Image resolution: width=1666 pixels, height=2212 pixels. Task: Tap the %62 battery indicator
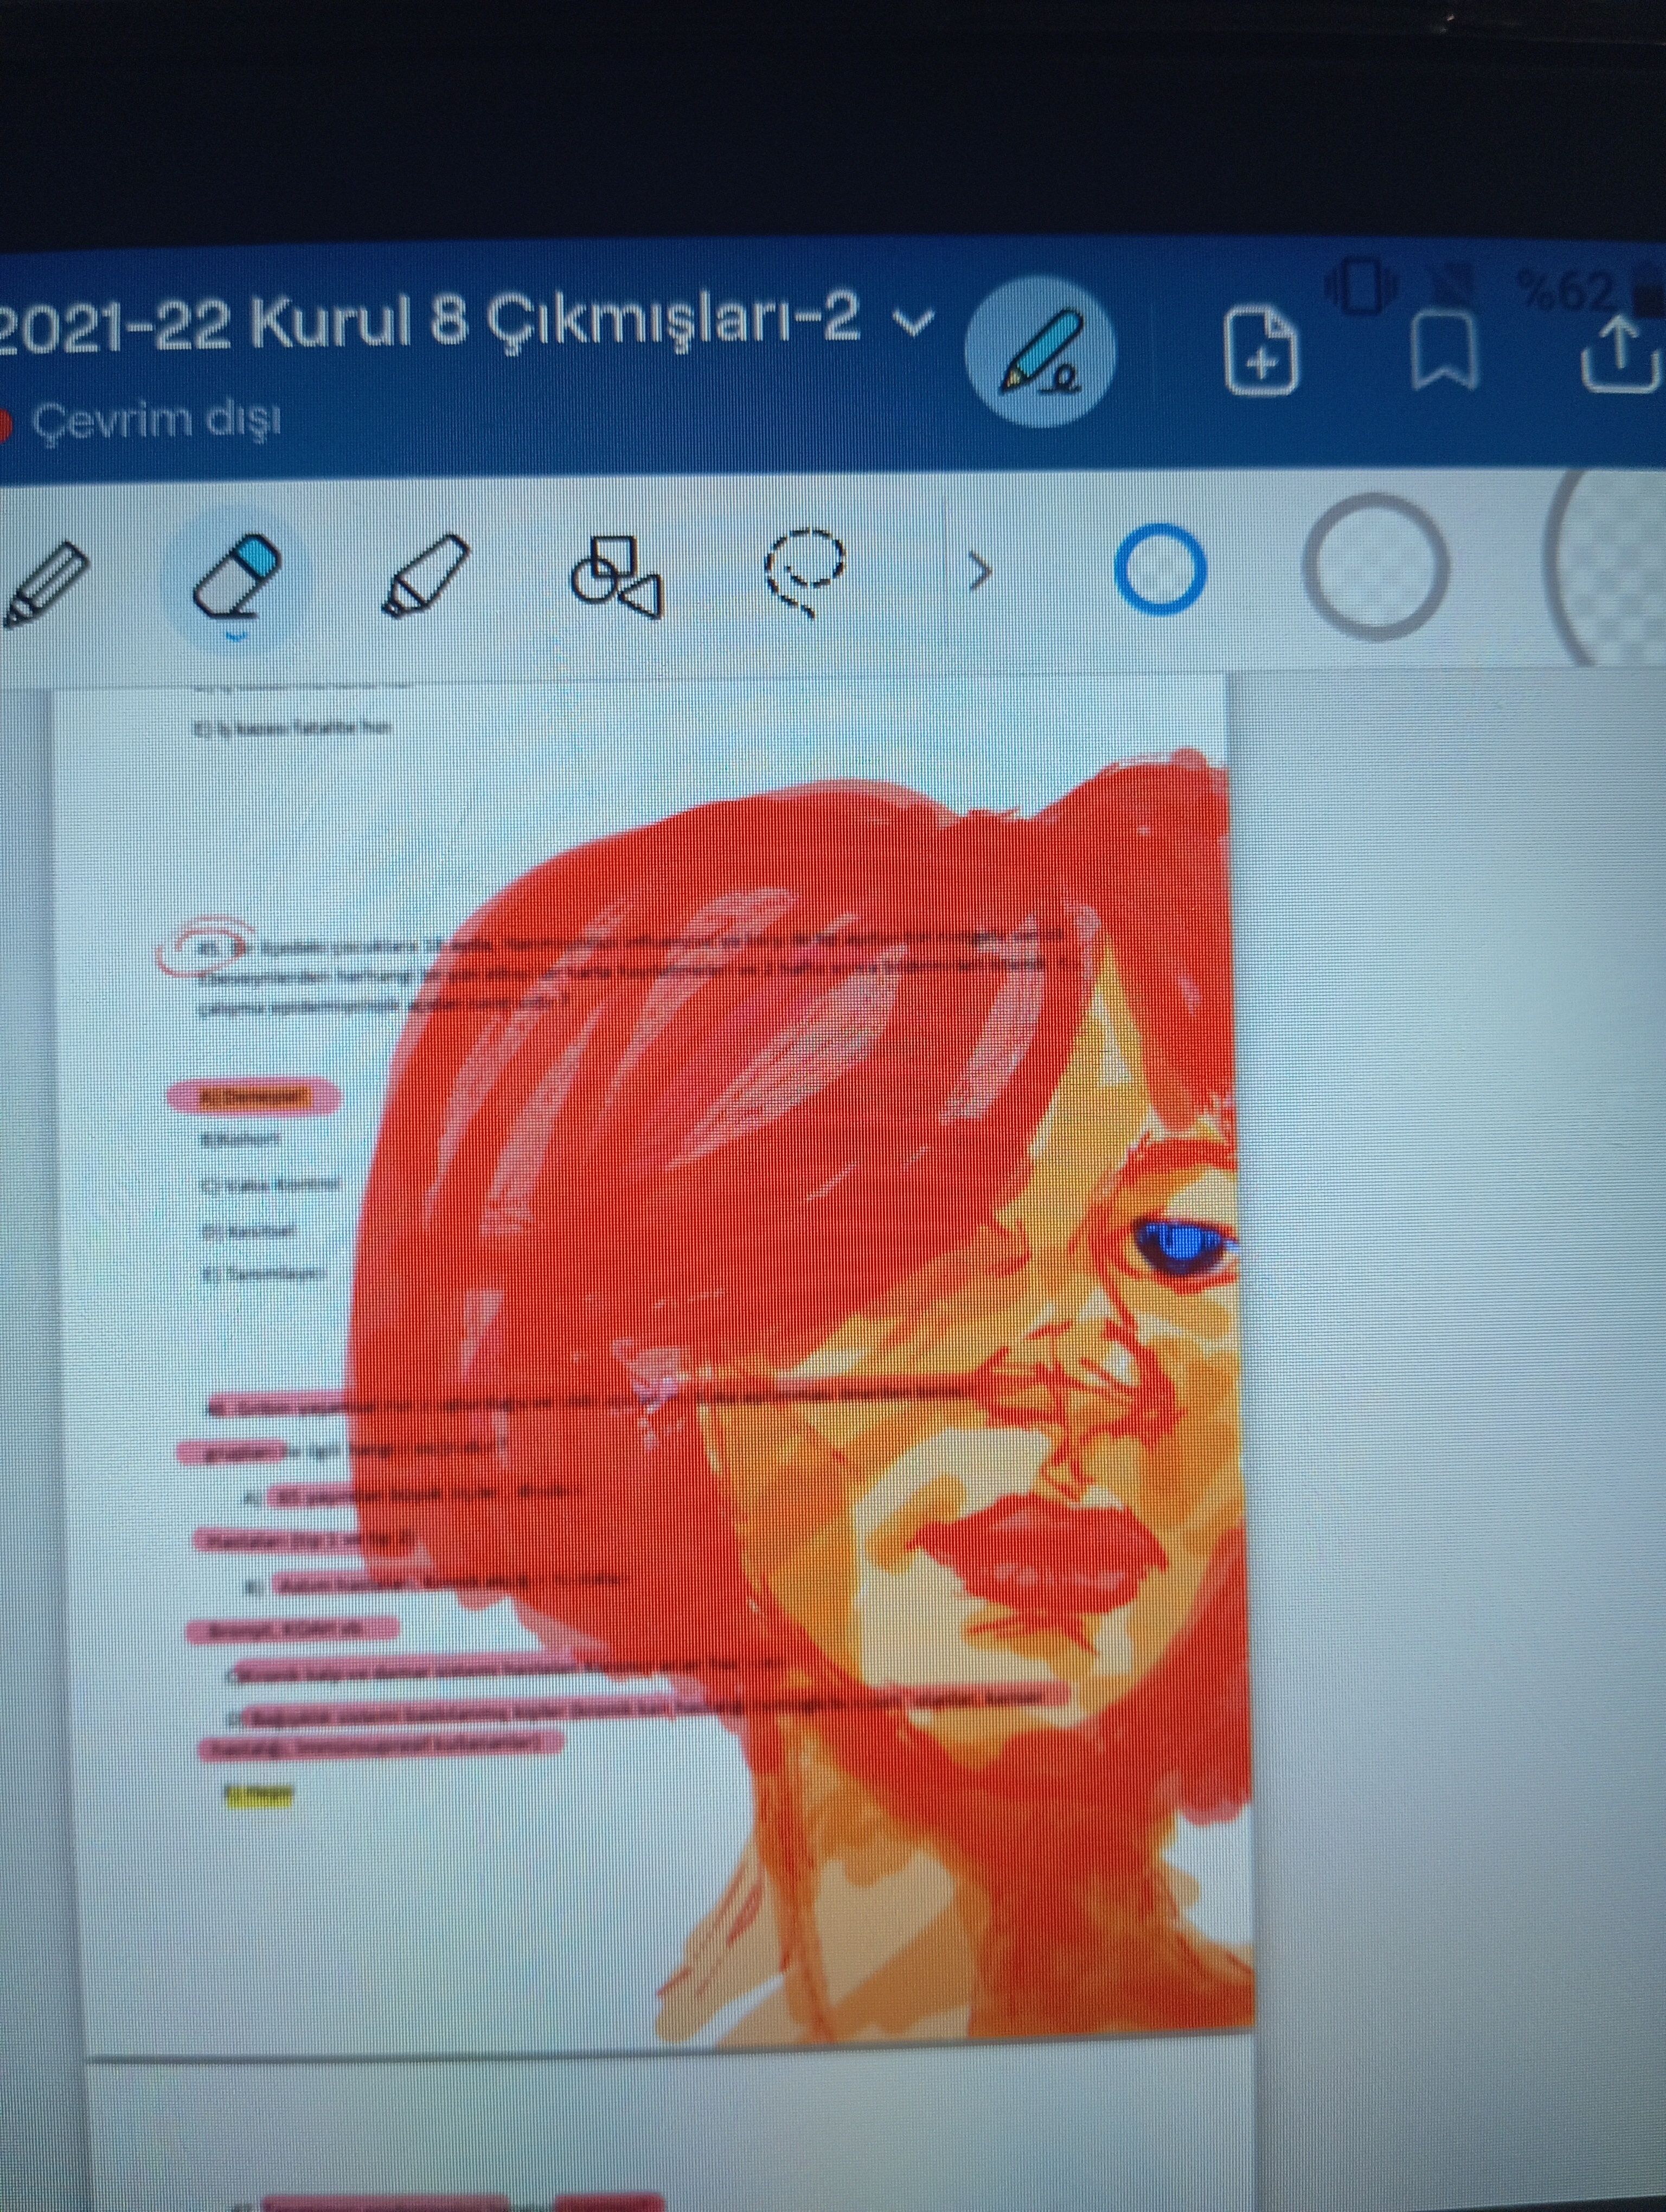[x=1566, y=292]
